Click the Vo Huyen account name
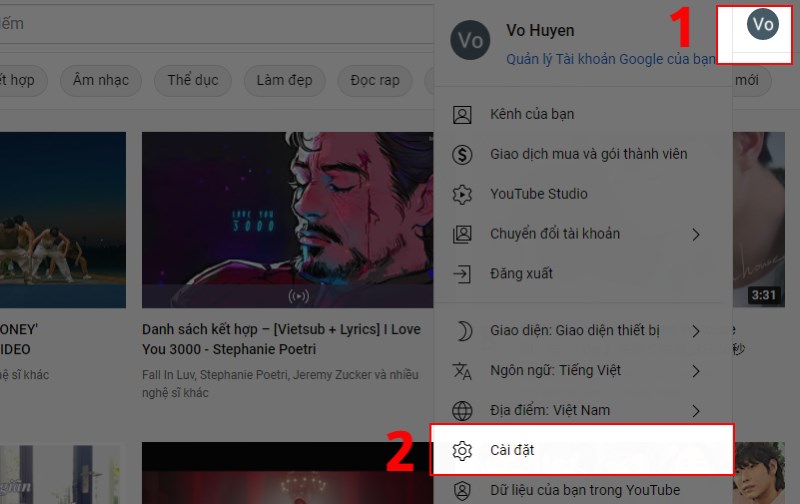 point(540,31)
